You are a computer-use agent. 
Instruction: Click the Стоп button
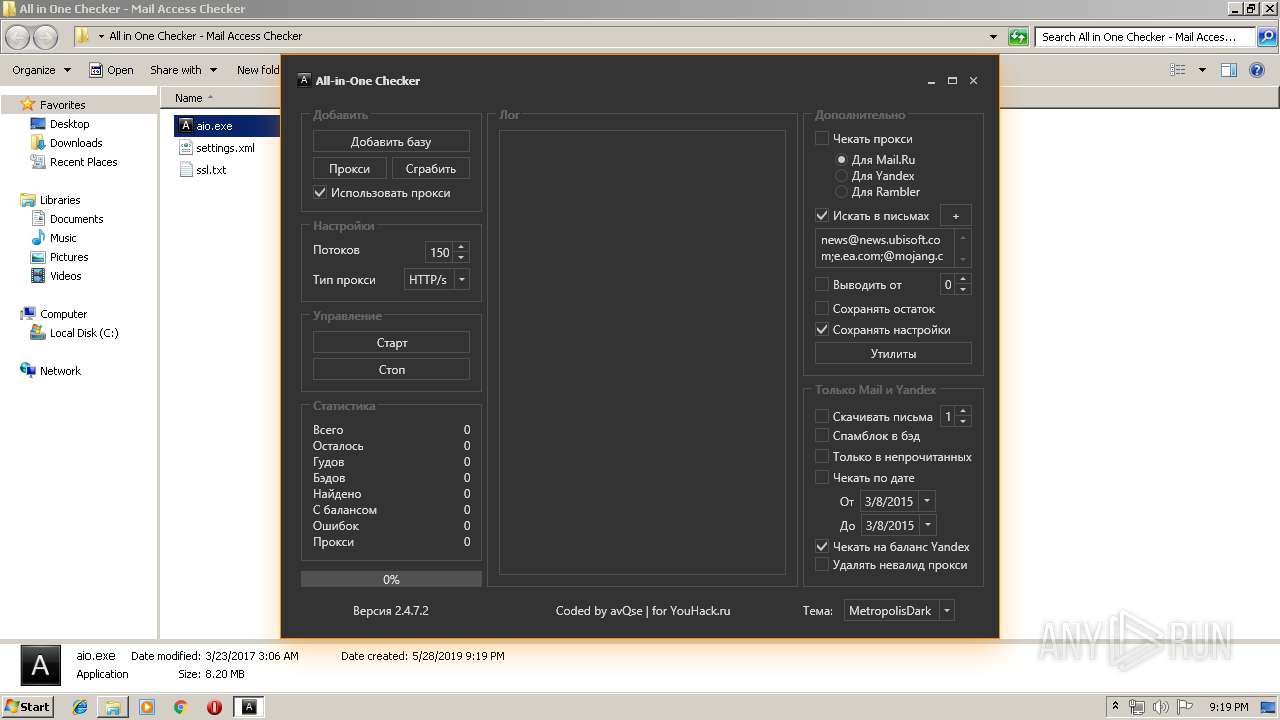[x=391, y=370]
